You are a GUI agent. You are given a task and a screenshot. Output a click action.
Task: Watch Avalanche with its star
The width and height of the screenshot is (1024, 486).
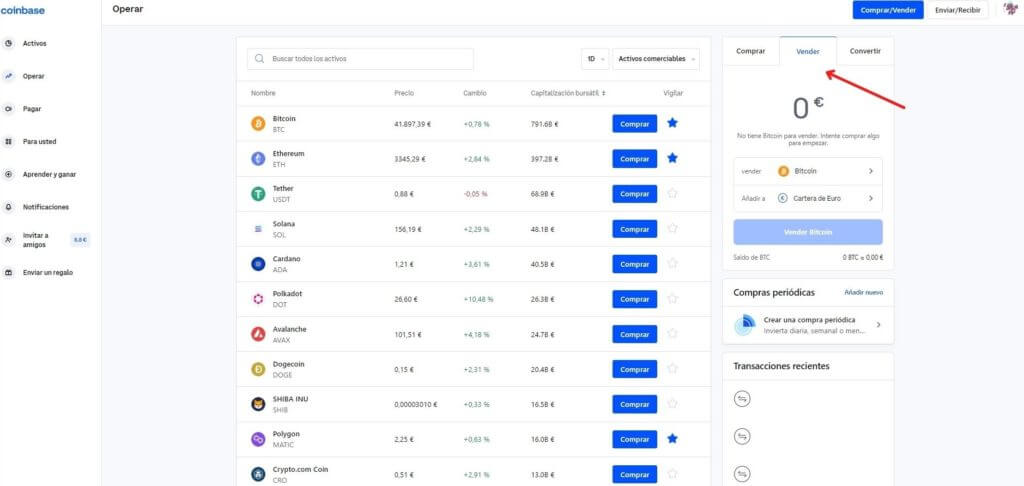[x=673, y=334]
